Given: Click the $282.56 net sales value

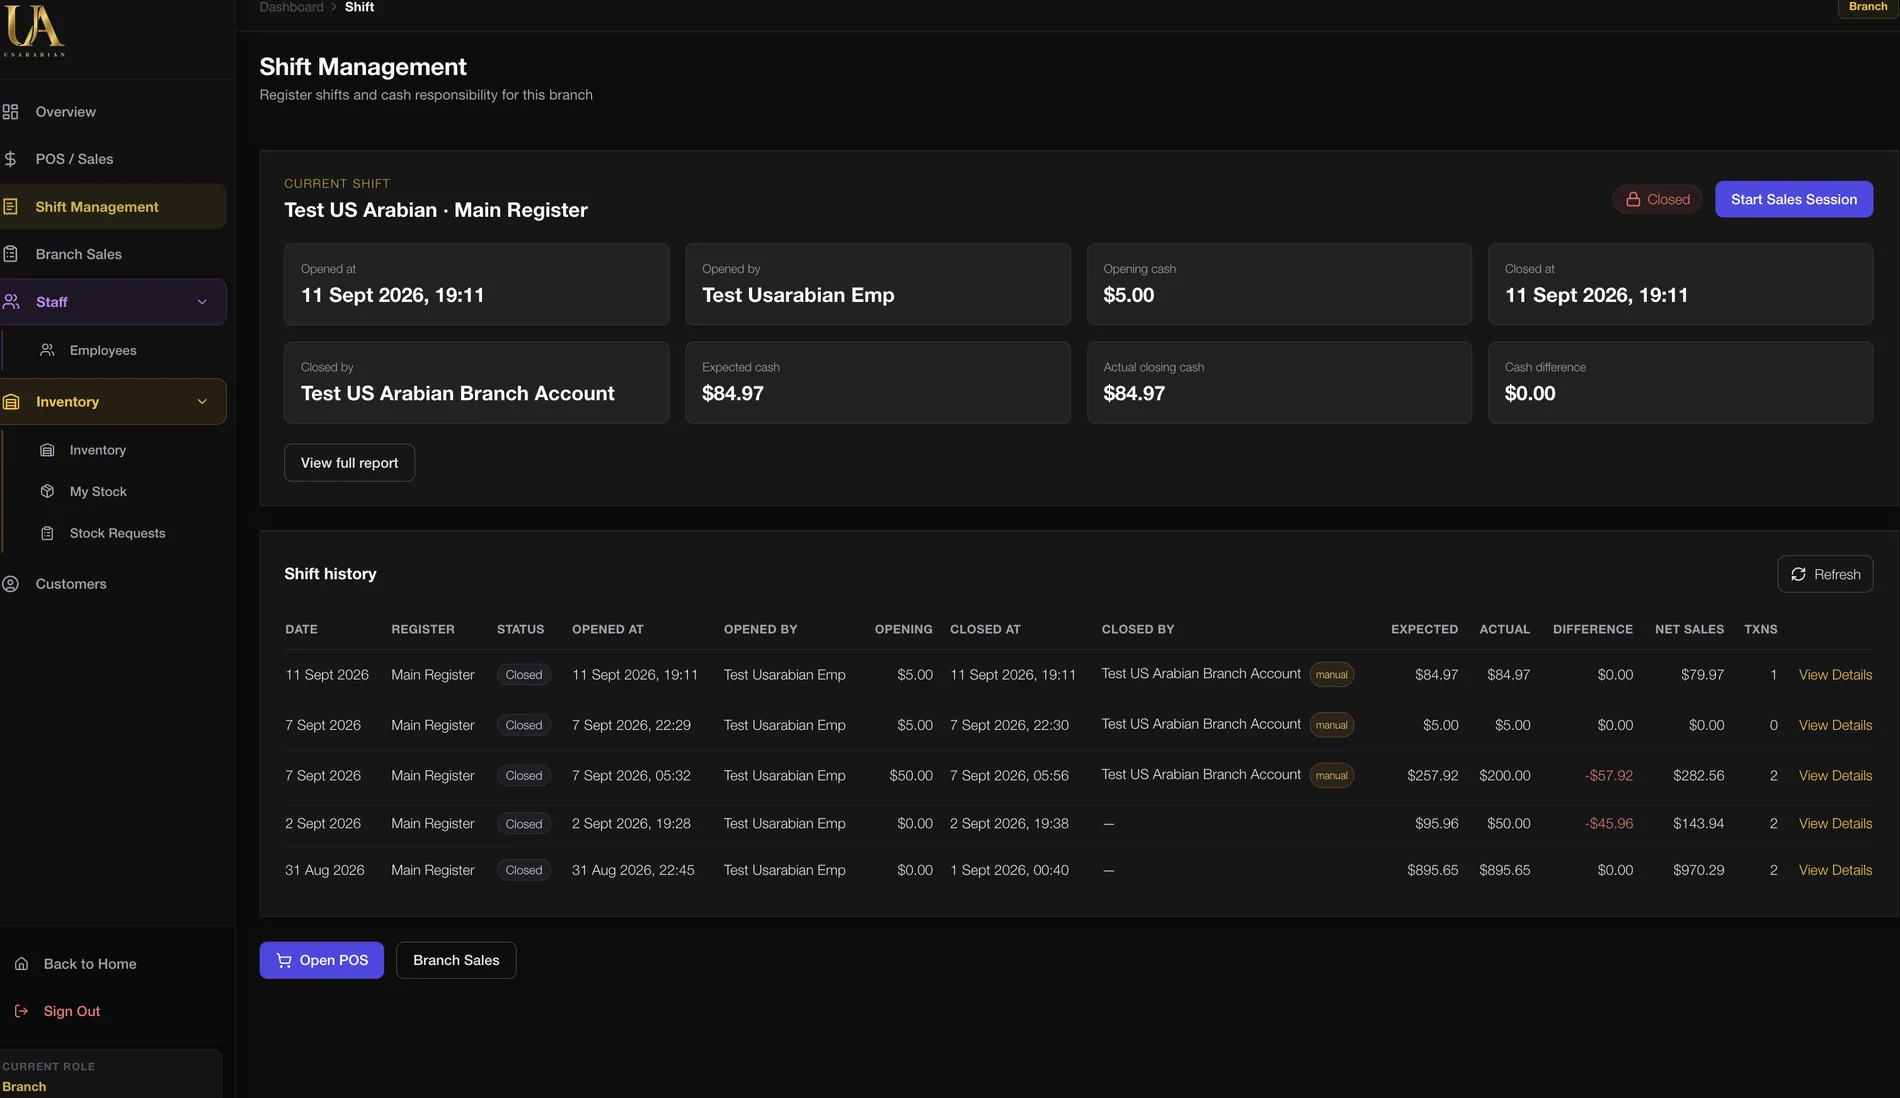Looking at the screenshot, I should [x=1698, y=775].
